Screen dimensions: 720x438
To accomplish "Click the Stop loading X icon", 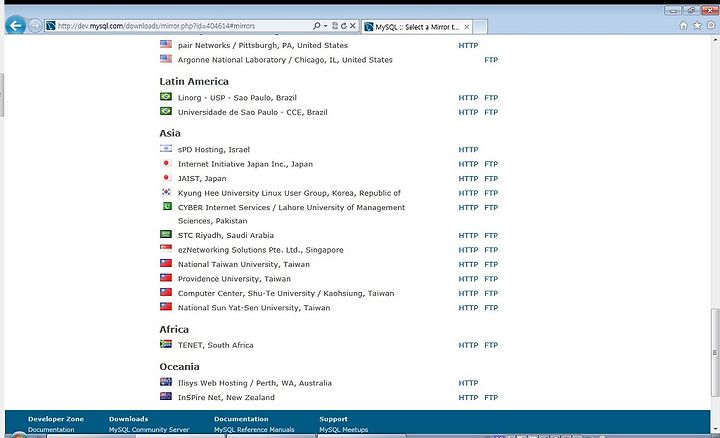I will tap(353, 26).
